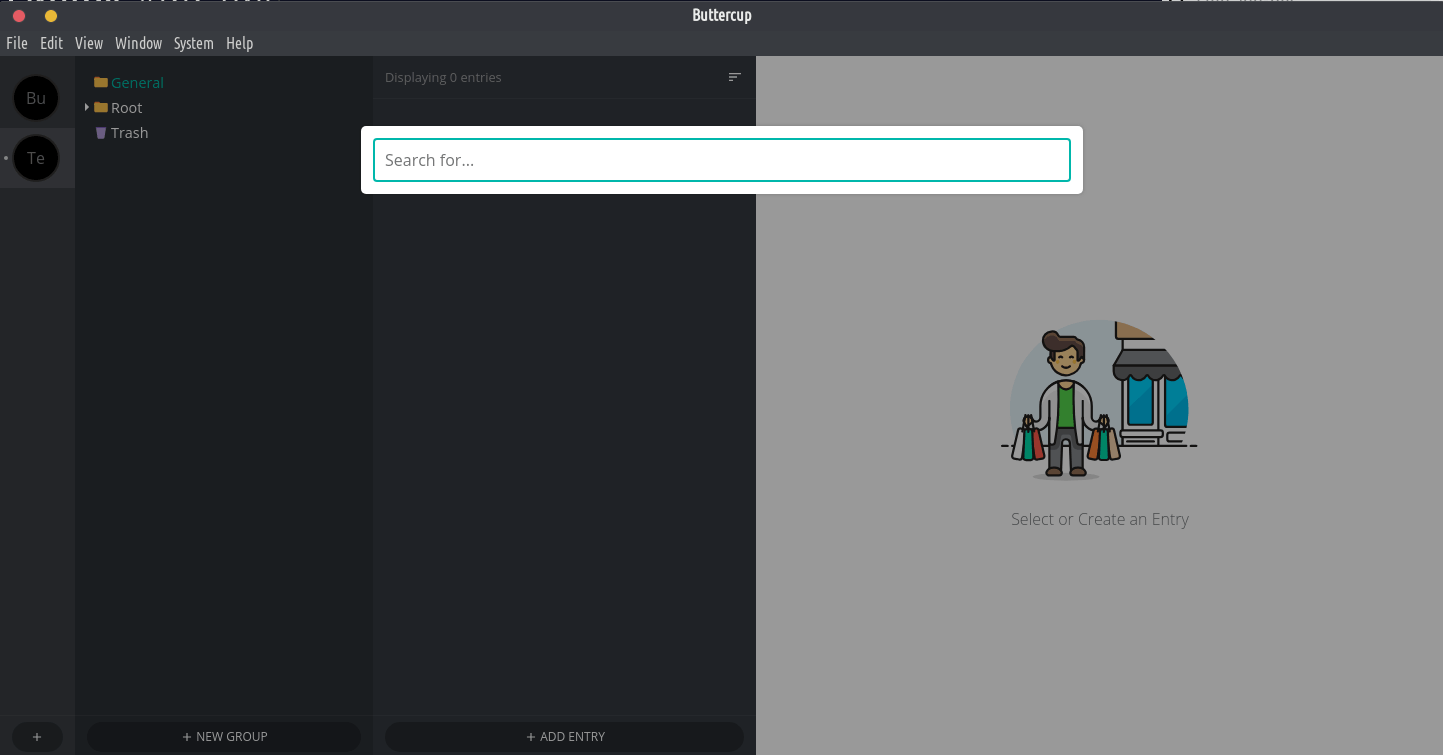This screenshot has height=755, width=1443.
Task: Click the shopper illustration in the entry pane
Action: pyautogui.click(x=1099, y=400)
